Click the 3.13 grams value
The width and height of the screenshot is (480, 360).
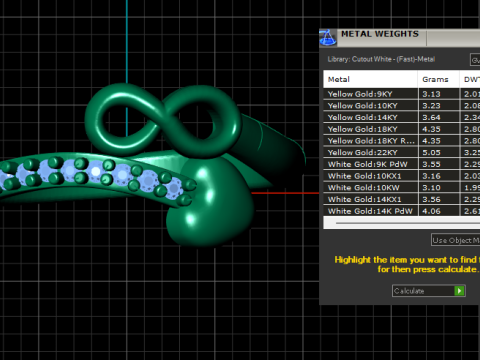[431, 94]
